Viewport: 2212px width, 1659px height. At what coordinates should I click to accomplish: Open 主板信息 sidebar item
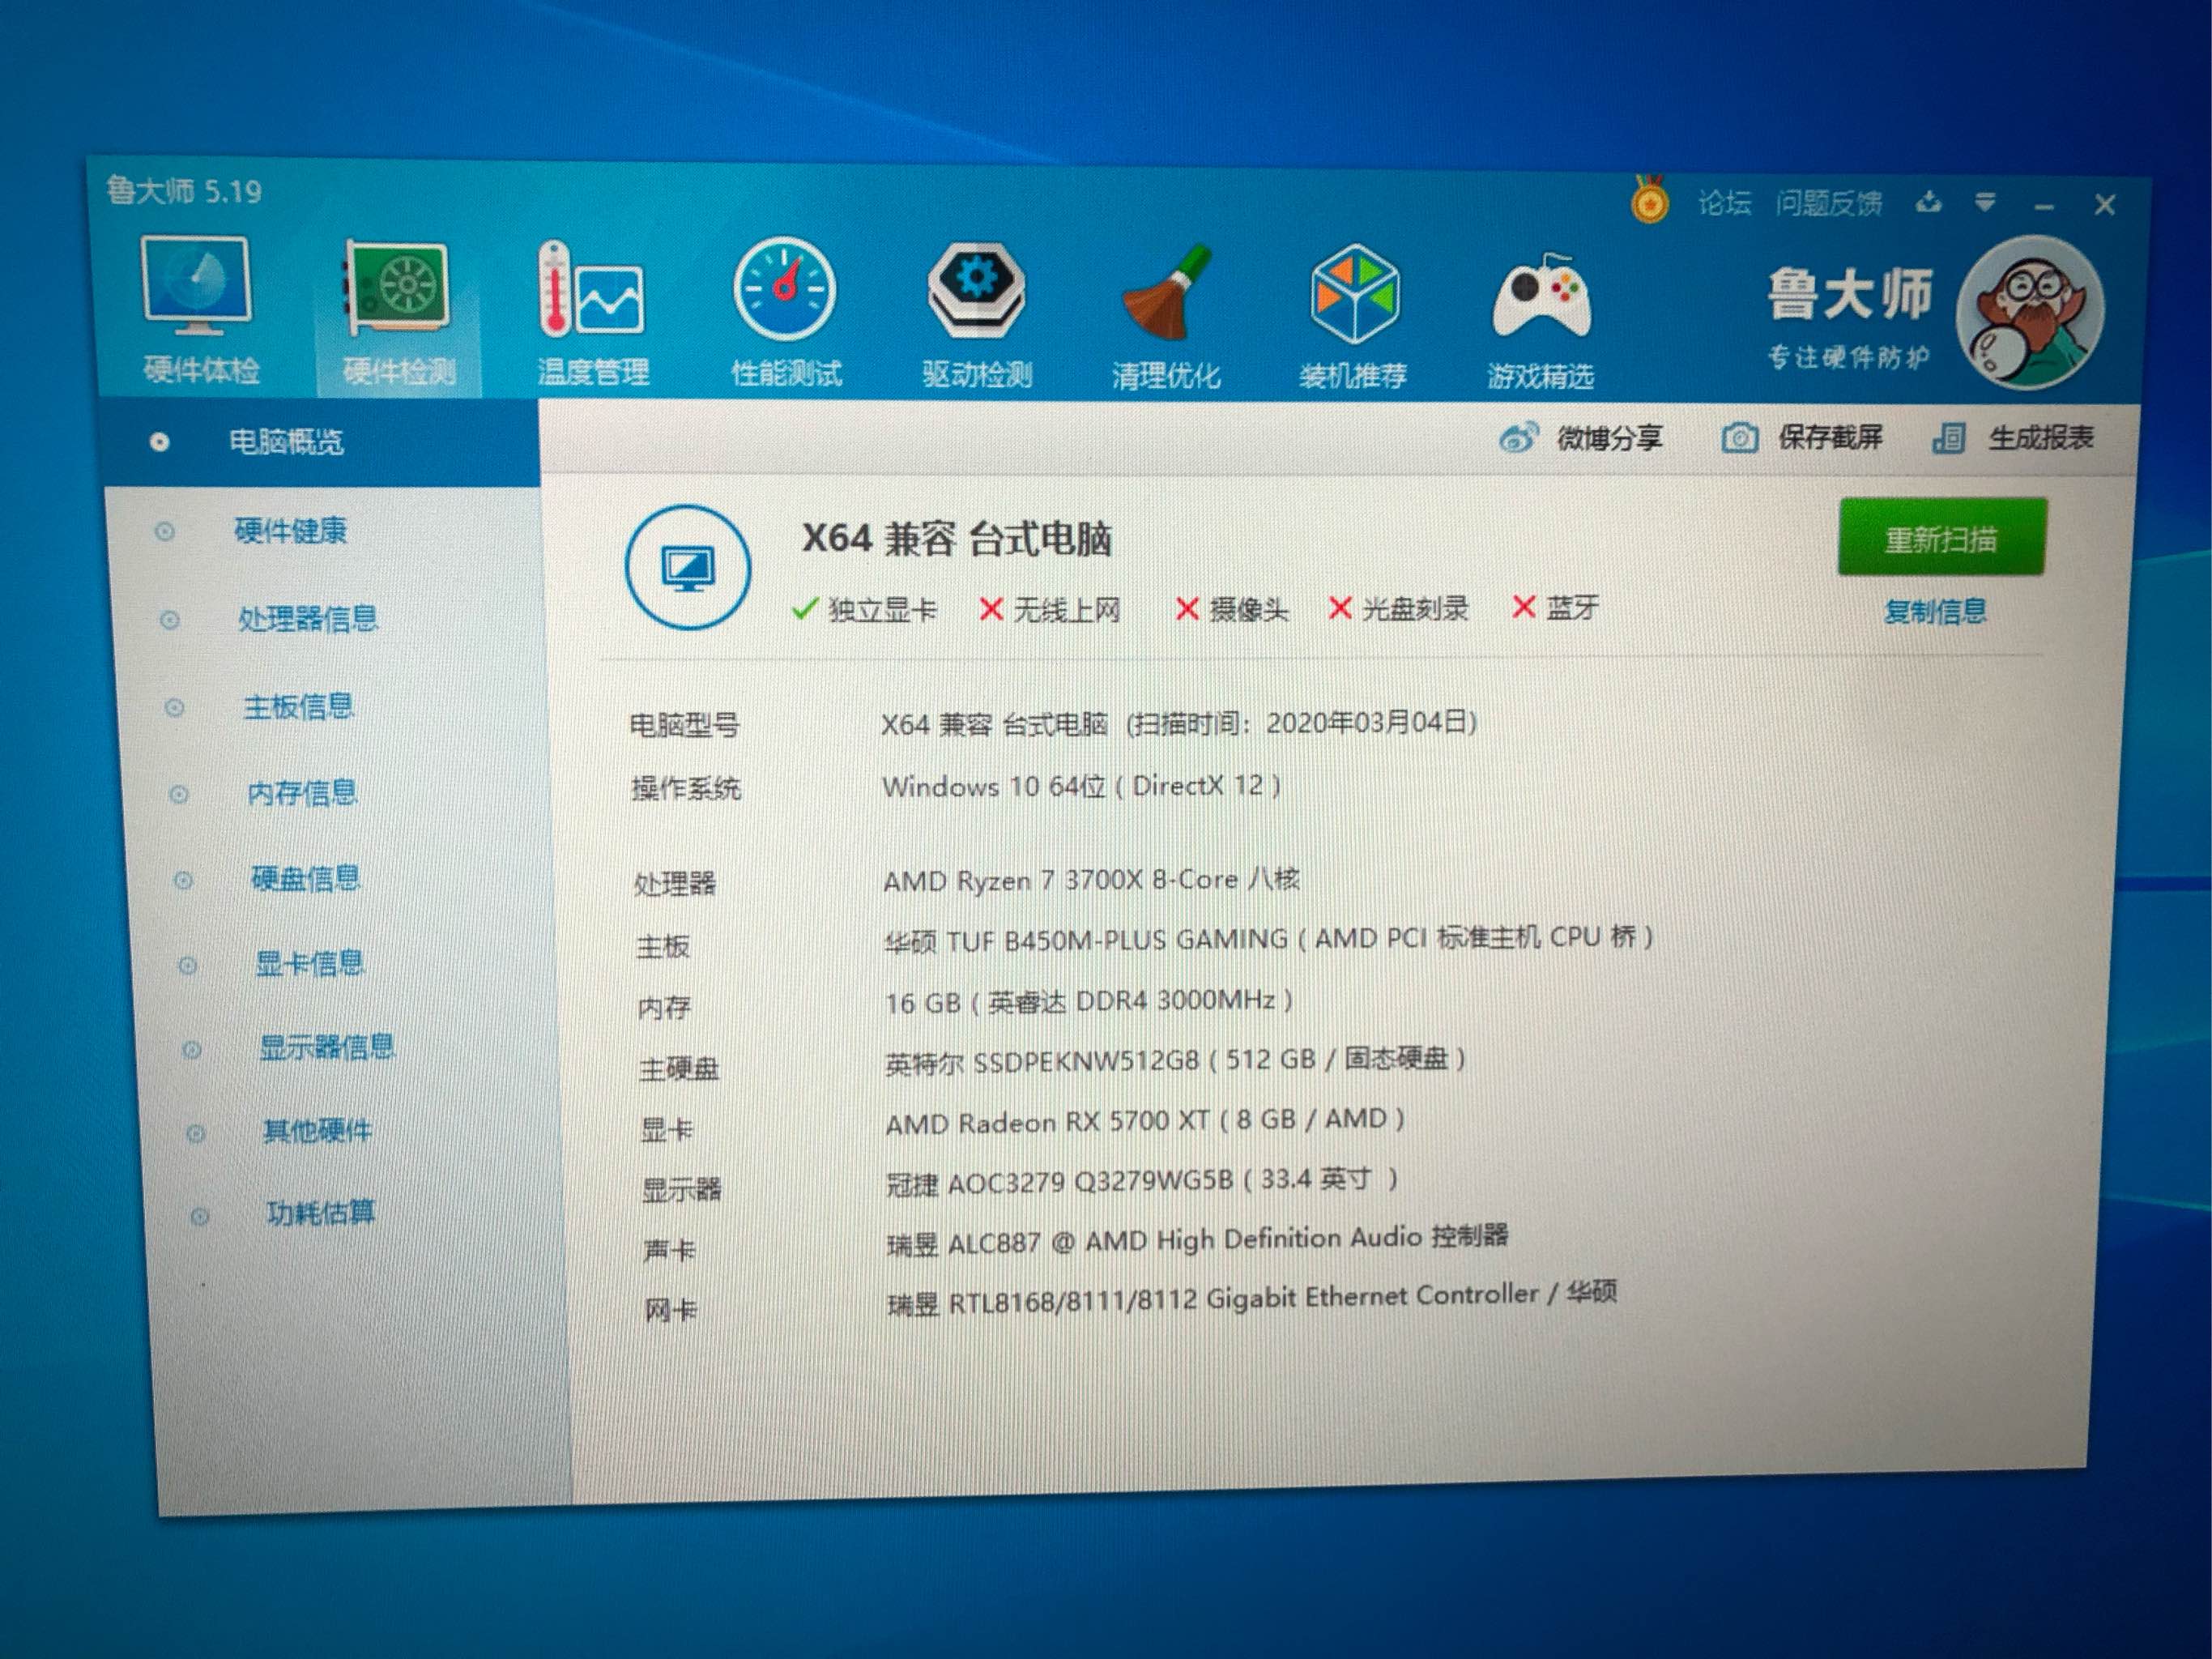(298, 707)
